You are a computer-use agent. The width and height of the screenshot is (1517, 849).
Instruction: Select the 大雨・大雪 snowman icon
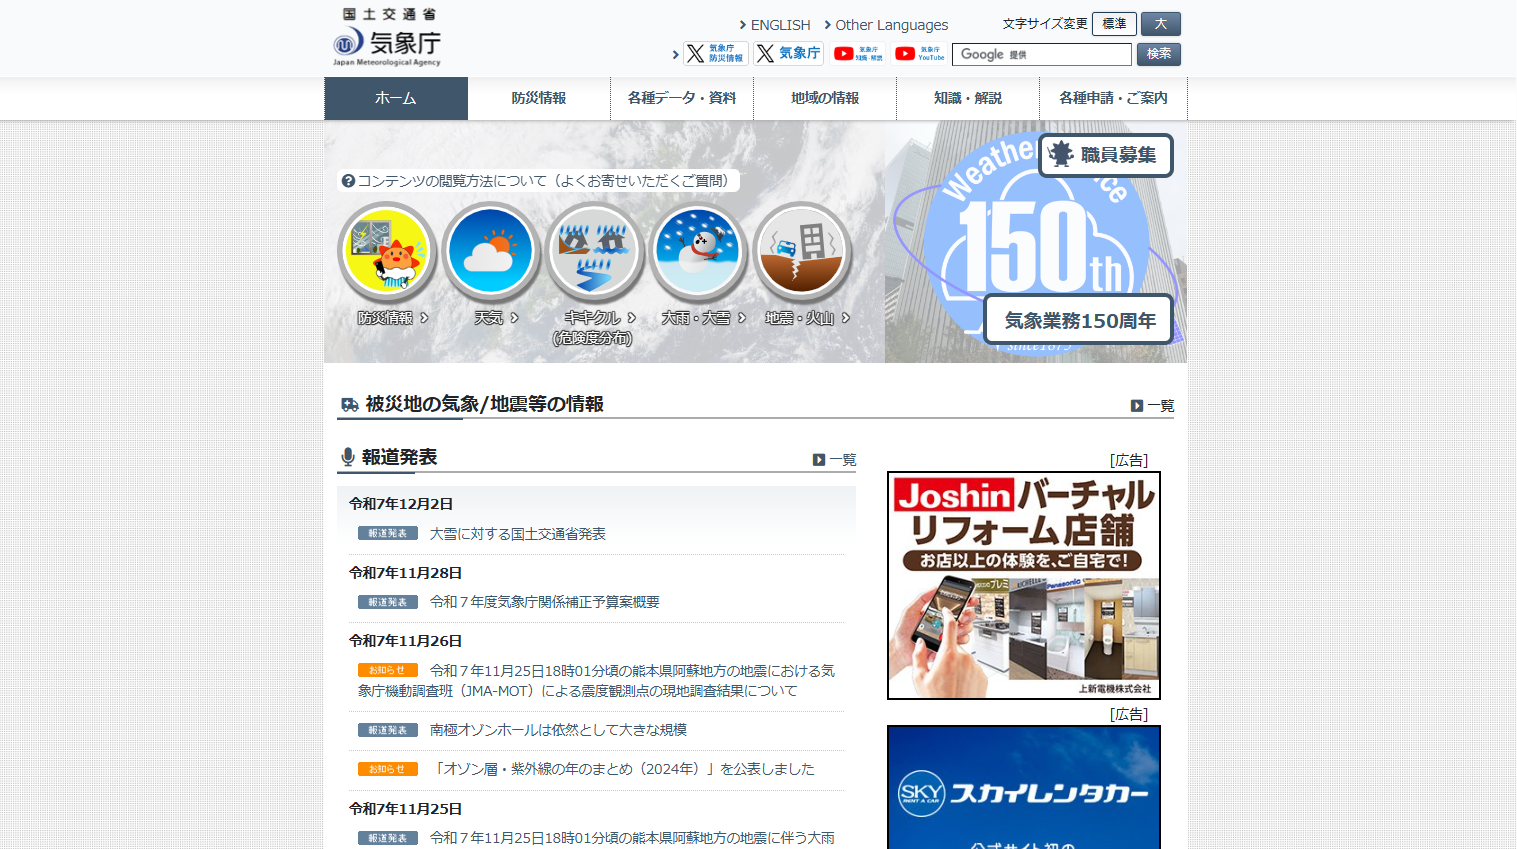tap(698, 252)
